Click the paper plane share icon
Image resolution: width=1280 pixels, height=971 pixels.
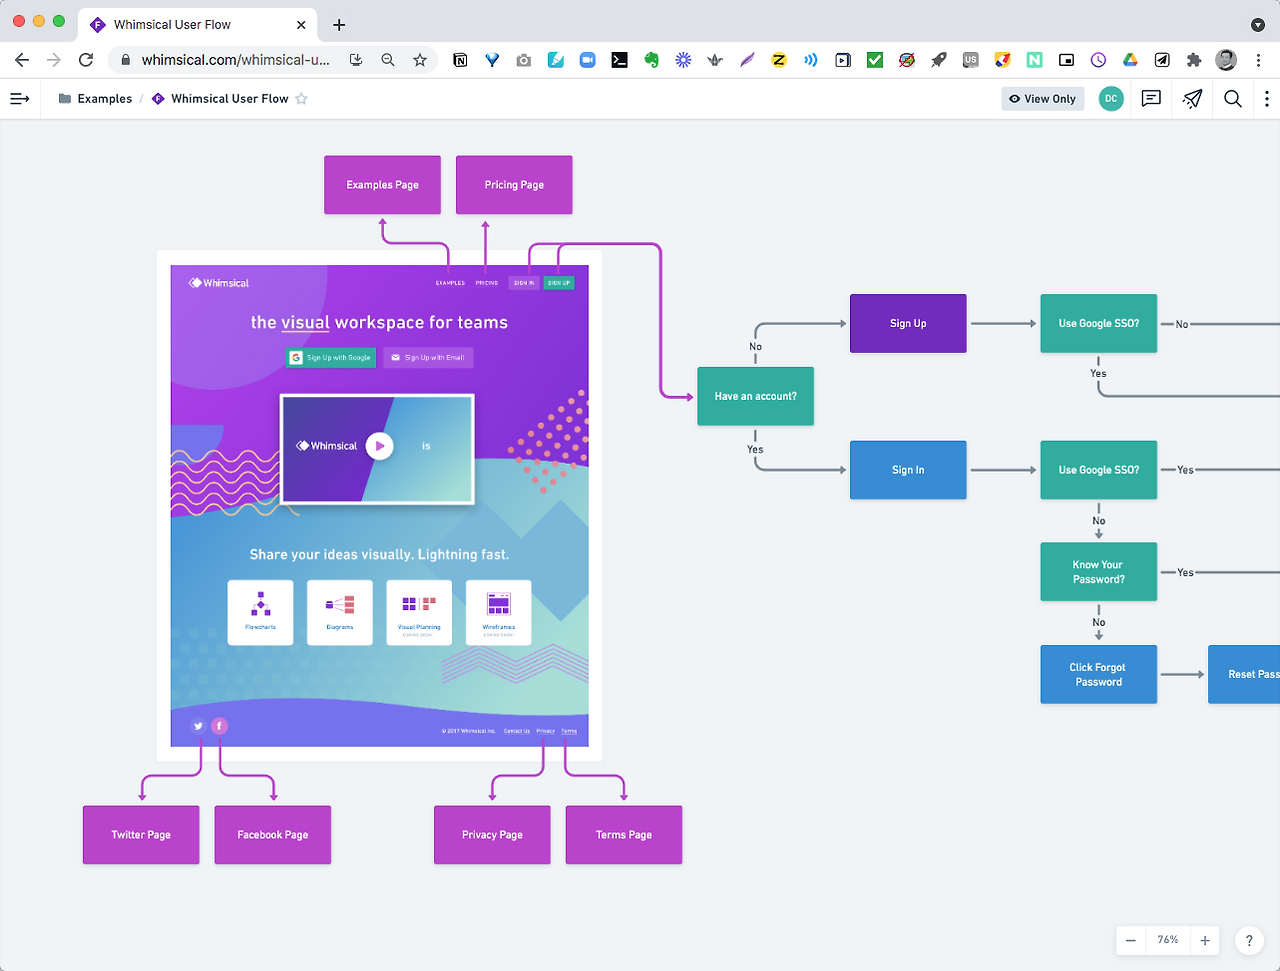(1192, 99)
